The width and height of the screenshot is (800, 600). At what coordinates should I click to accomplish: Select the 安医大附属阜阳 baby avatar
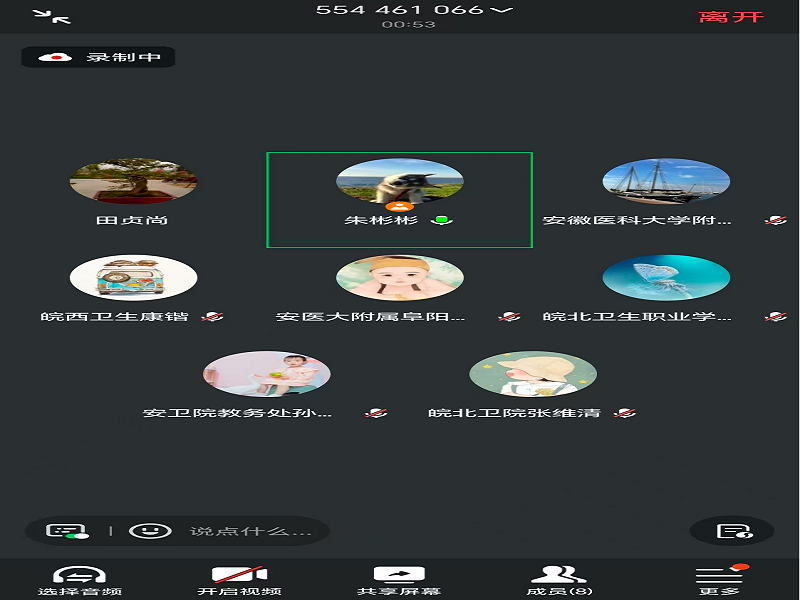coord(399,277)
